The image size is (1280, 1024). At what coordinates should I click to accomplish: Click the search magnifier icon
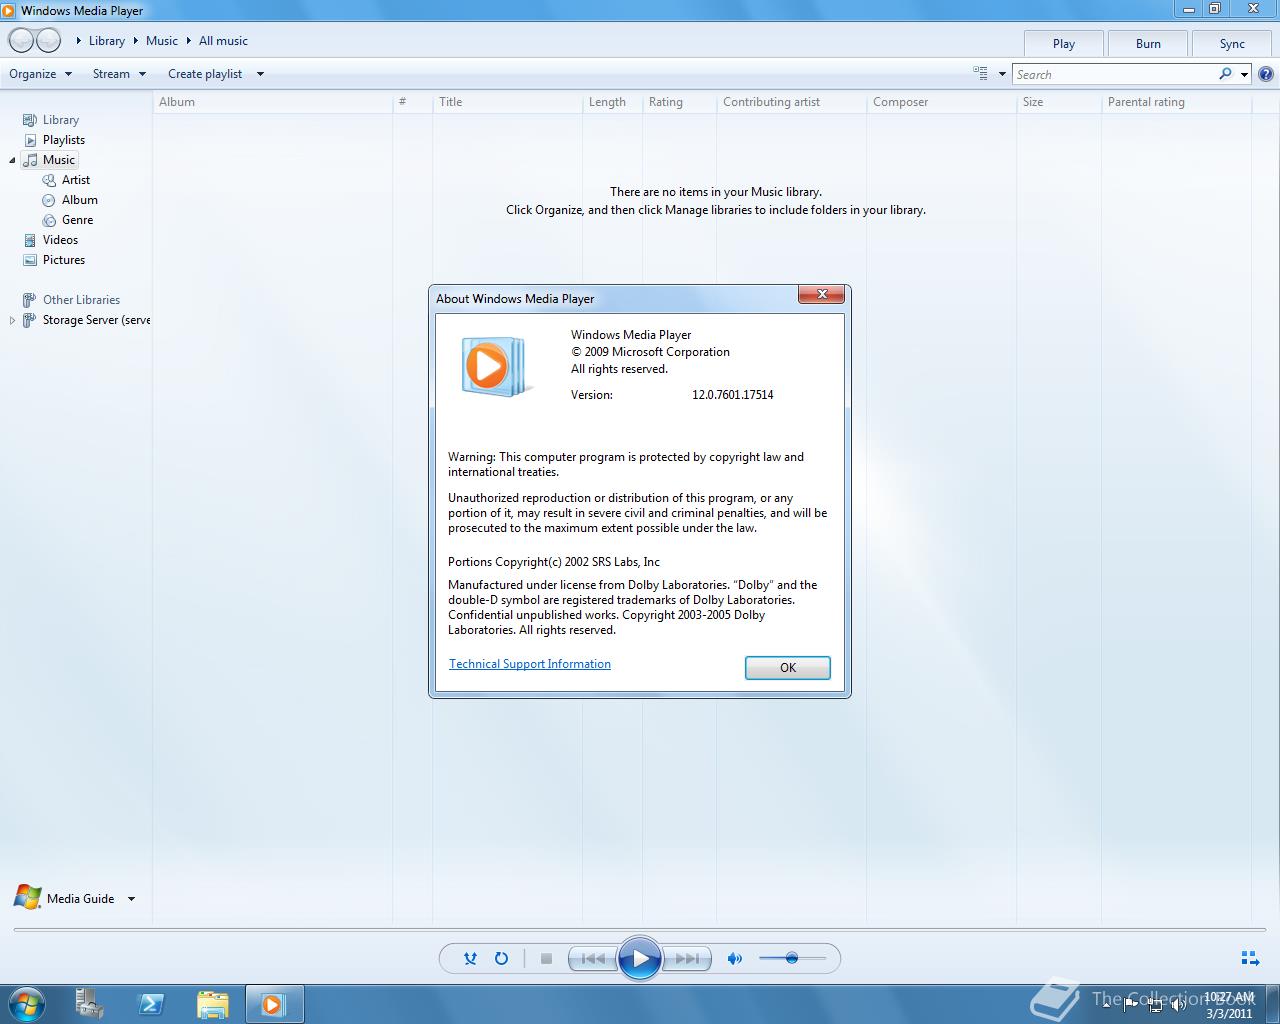click(x=1225, y=74)
